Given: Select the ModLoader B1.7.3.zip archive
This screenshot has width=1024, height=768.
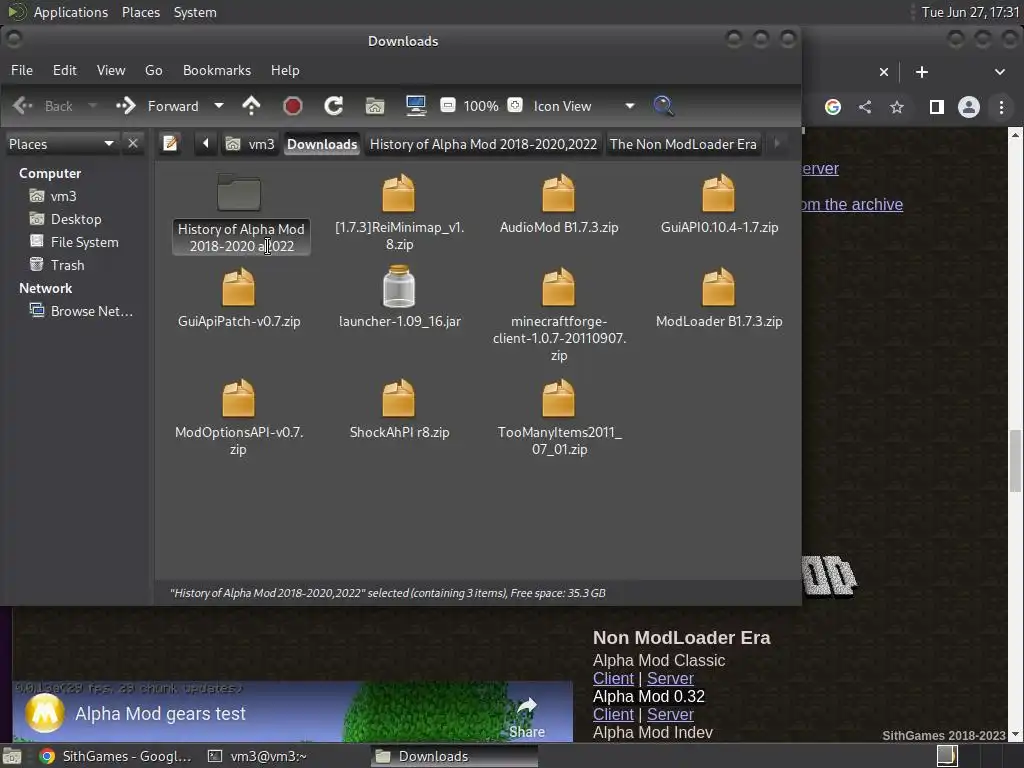Looking at the screenshot, I should pos(718,288).
